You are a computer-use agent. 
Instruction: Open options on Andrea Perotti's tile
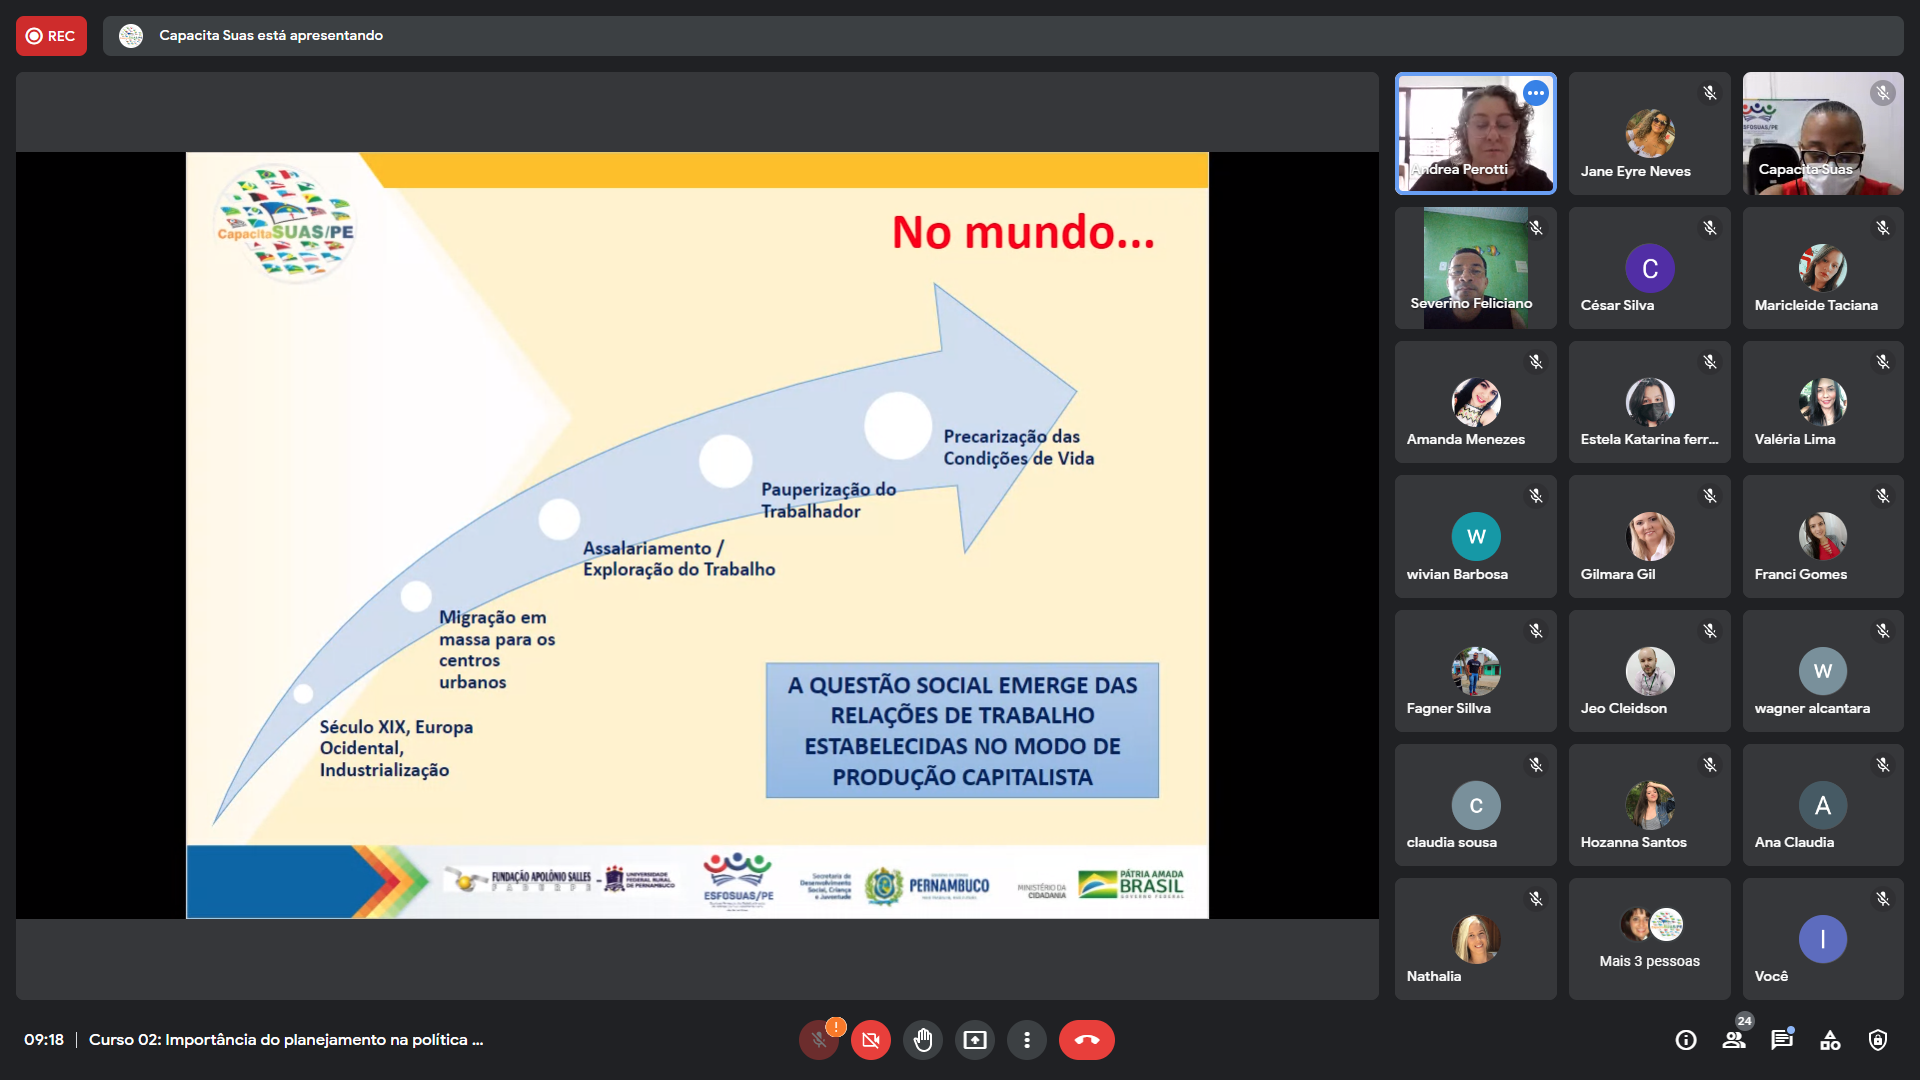click(x=1536, y=93)
